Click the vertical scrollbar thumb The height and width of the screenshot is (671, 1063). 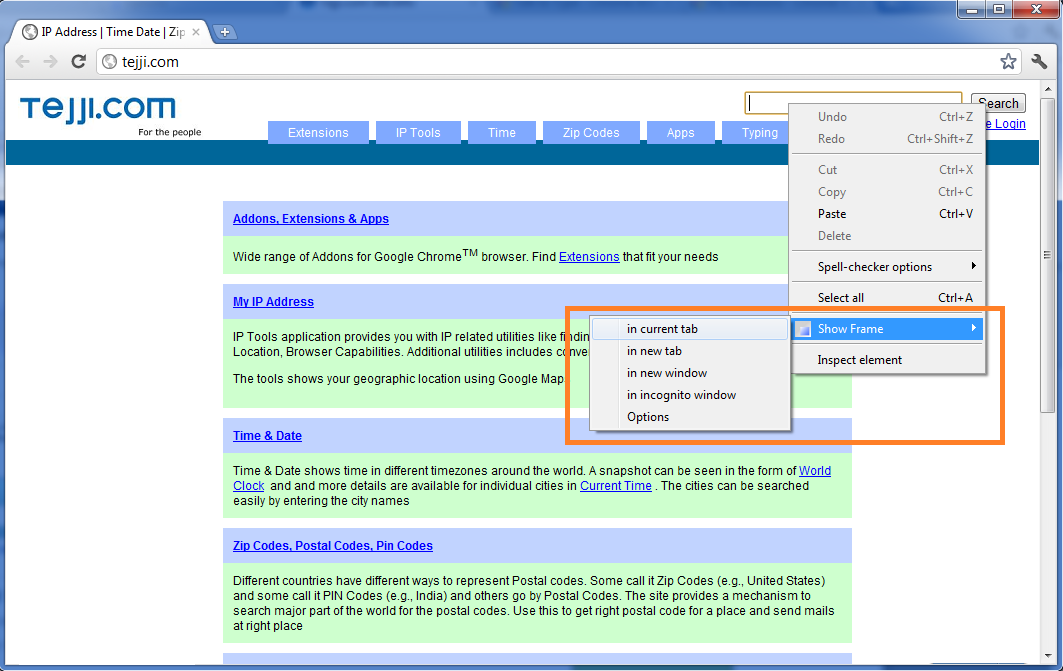[x=1047, y=256]
